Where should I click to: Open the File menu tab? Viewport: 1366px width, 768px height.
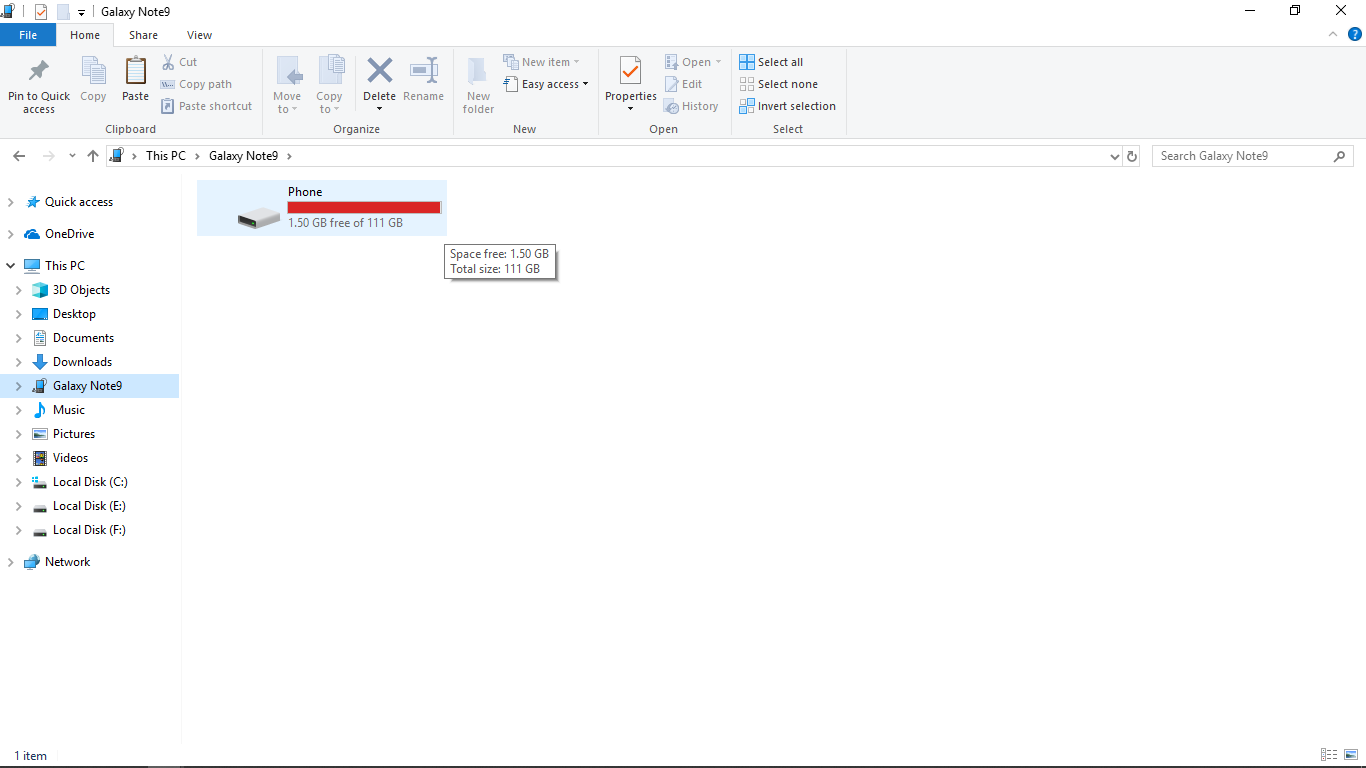28,35
